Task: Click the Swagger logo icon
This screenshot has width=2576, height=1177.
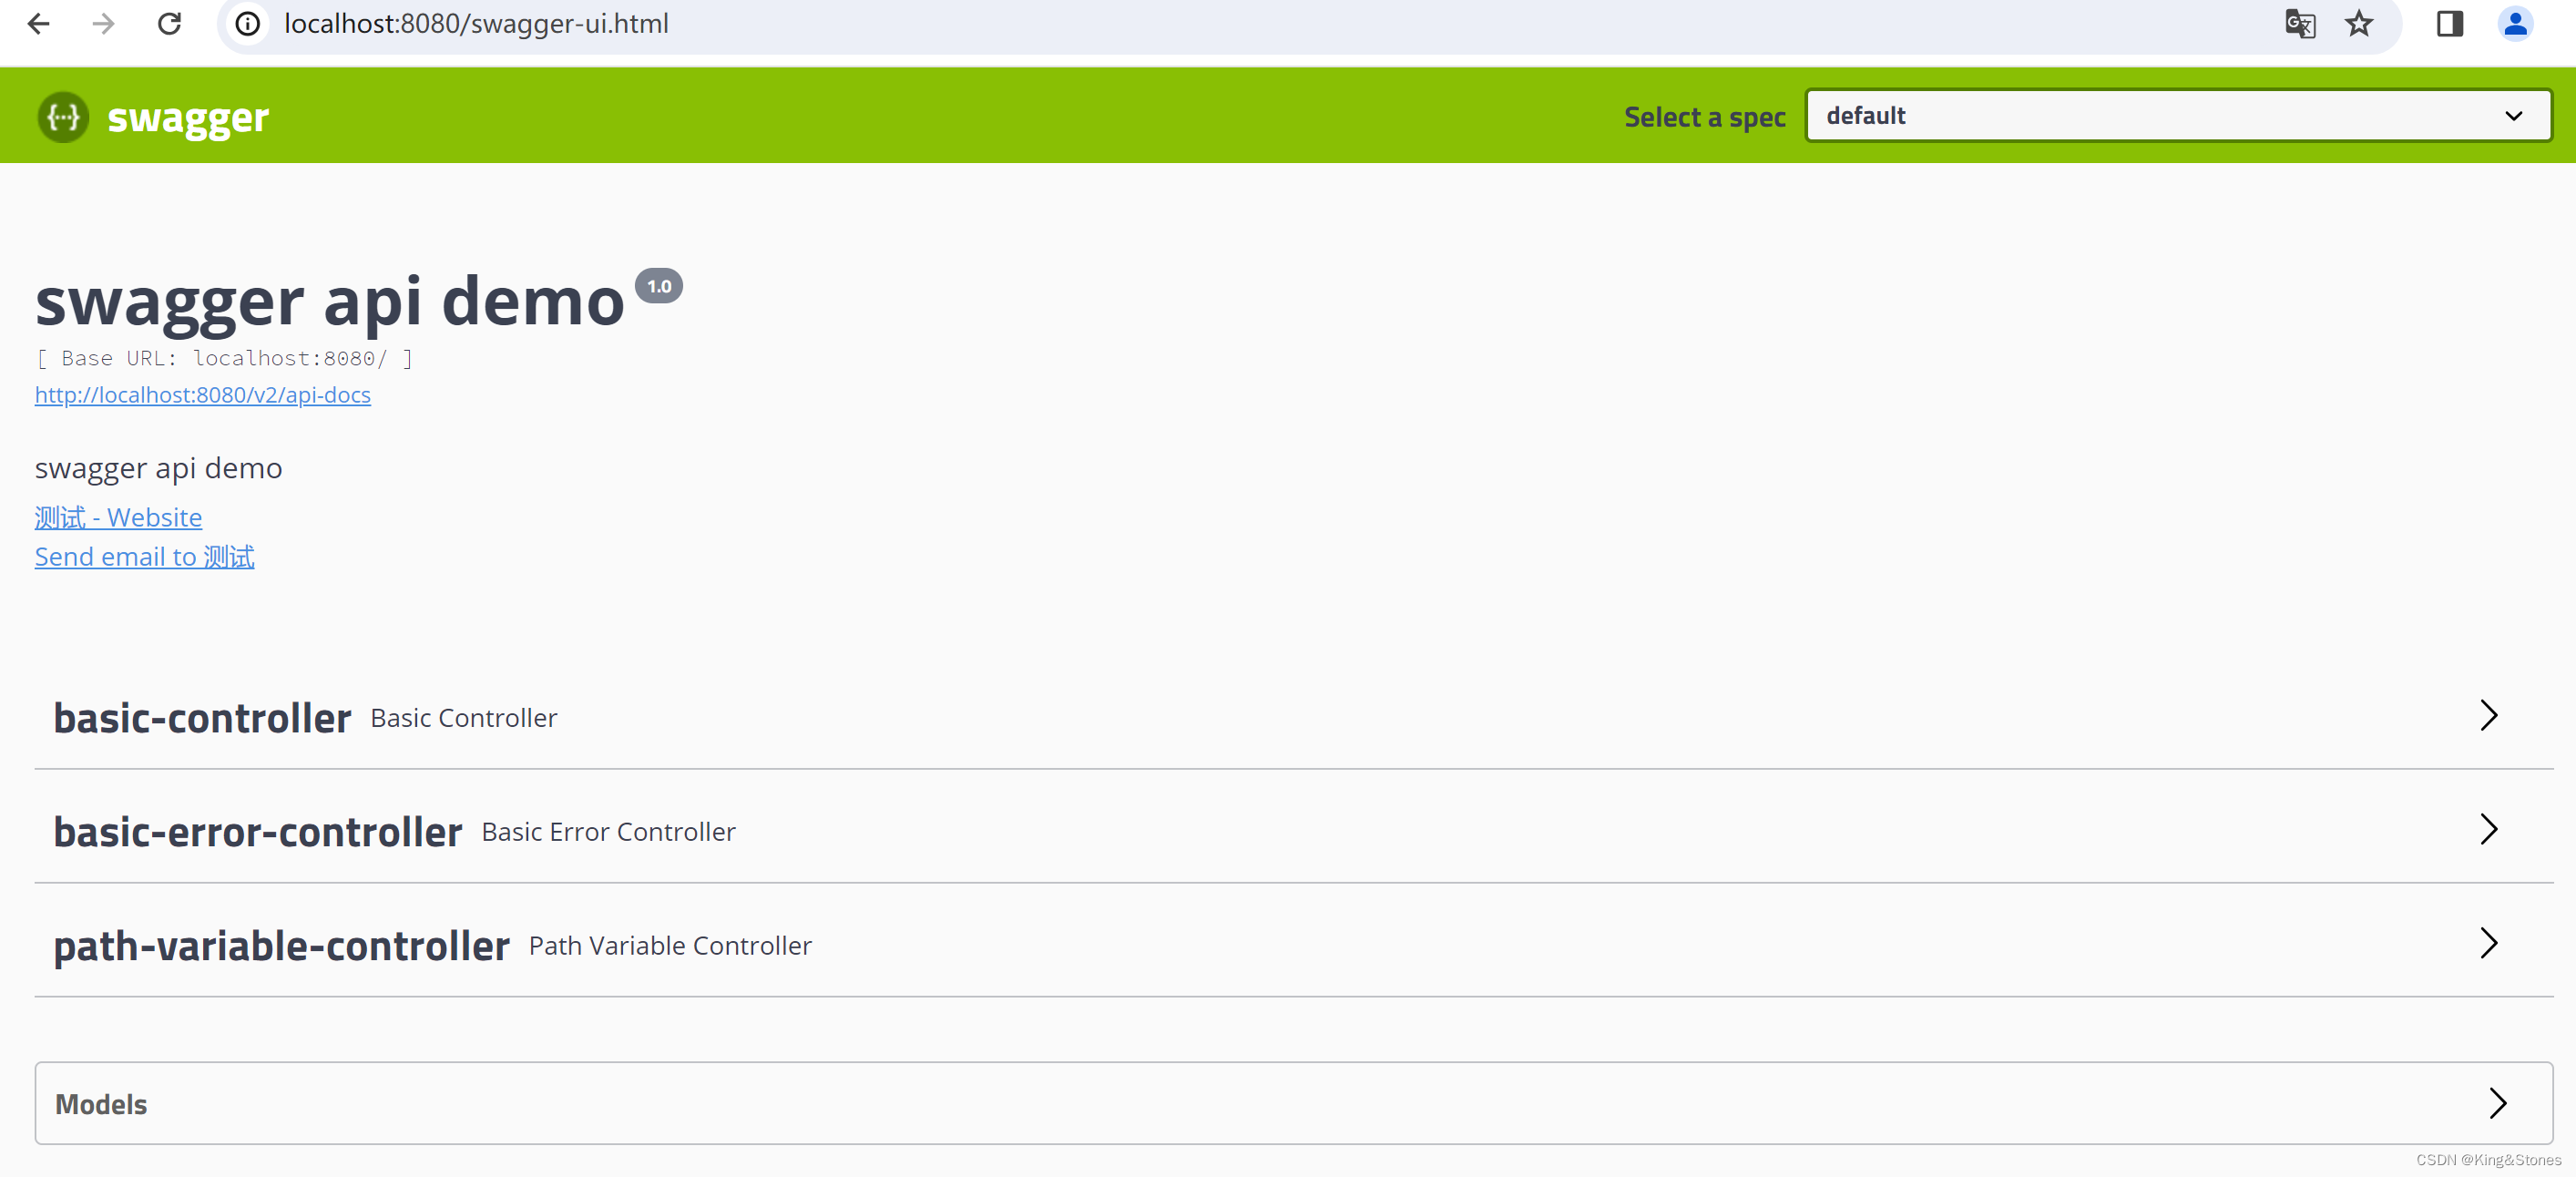Action: 63,117
